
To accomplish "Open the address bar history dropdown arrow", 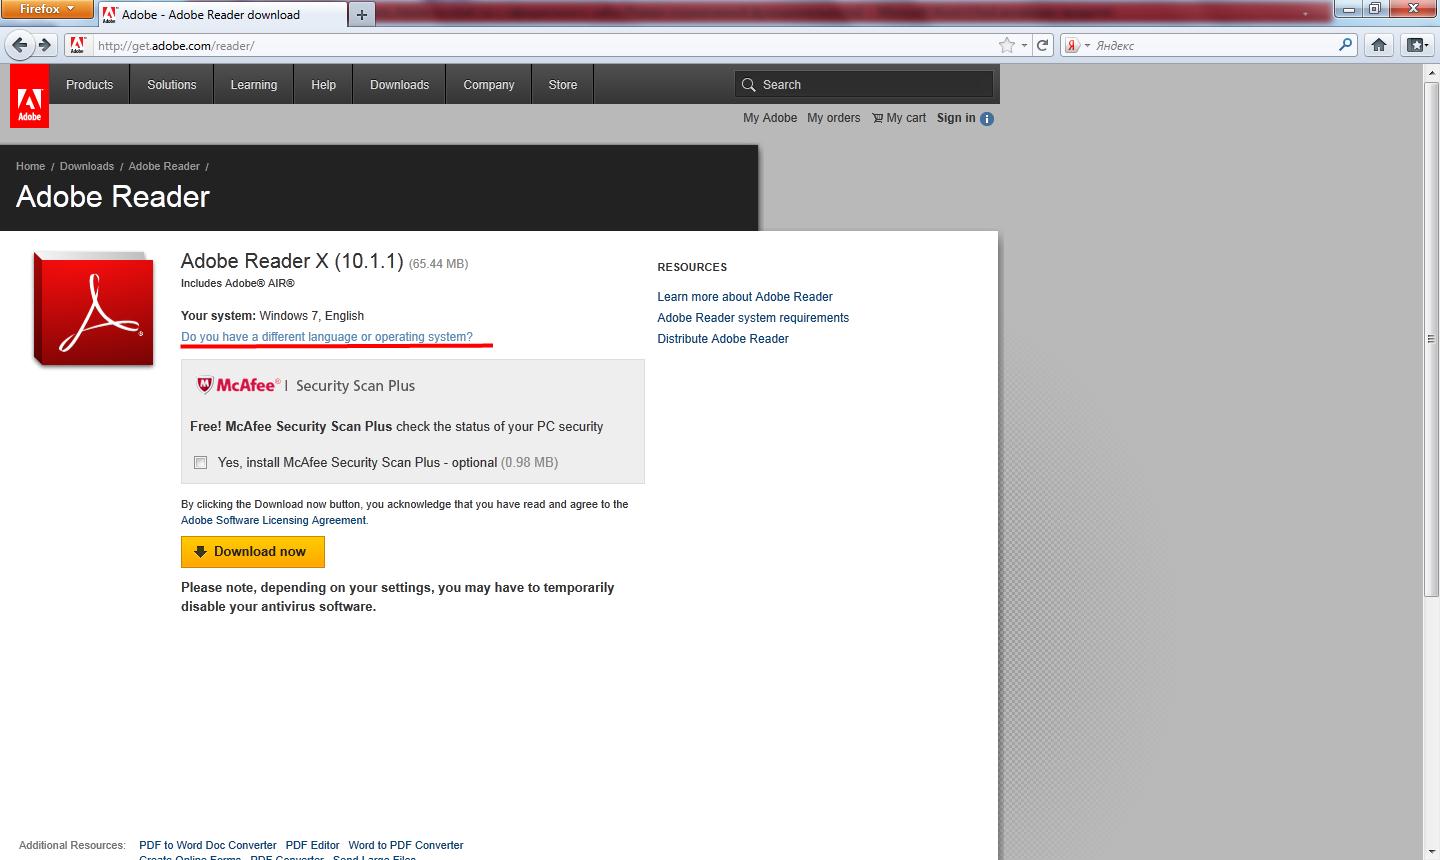I will click(x=1024, y=45).
